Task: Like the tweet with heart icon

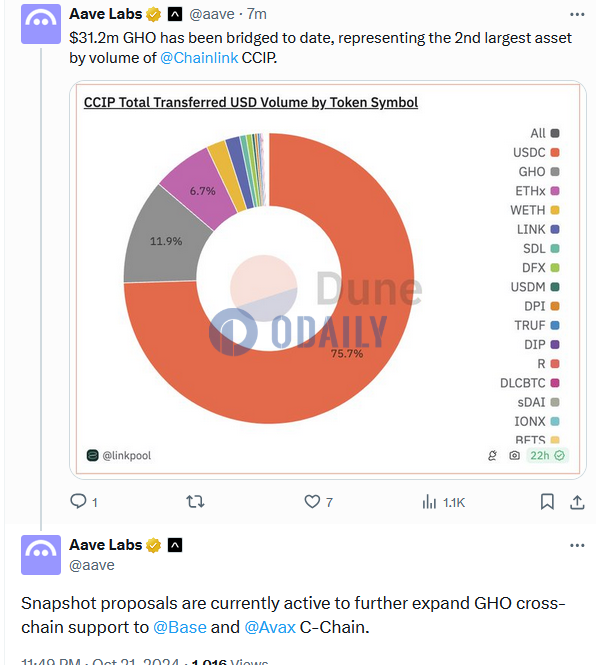Action: tap(312, 502)
